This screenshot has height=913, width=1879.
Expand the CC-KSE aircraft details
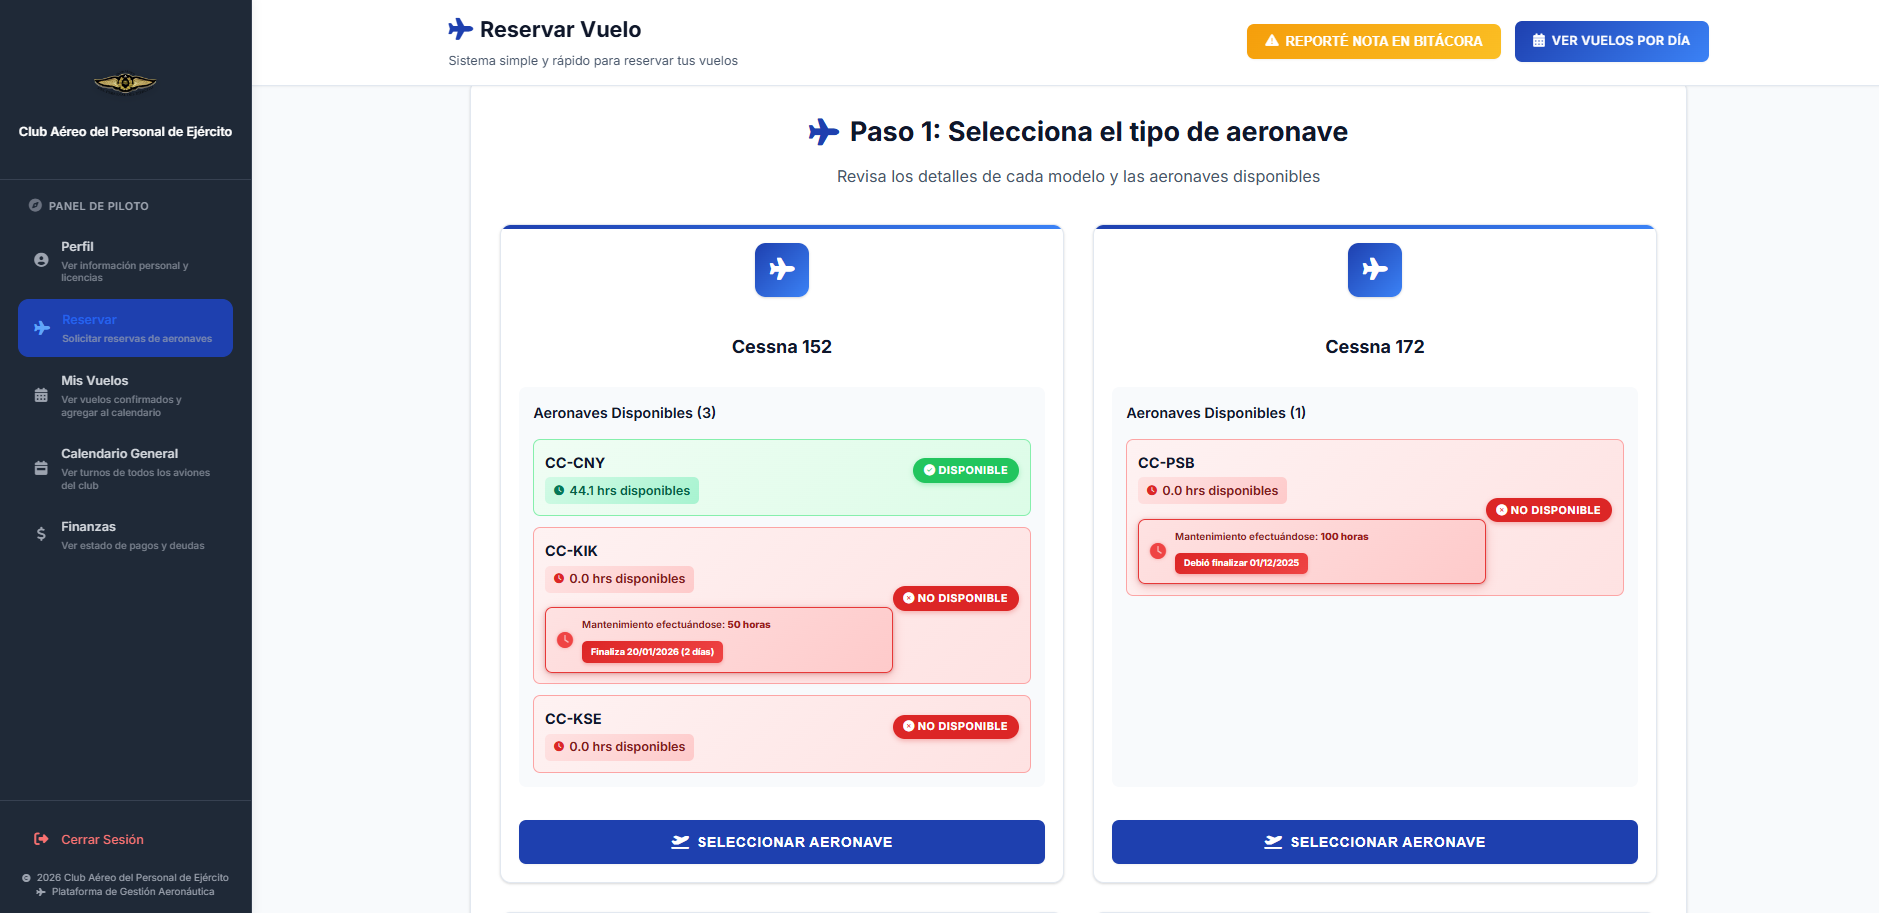pyautogui.click(x=782, y=734)
